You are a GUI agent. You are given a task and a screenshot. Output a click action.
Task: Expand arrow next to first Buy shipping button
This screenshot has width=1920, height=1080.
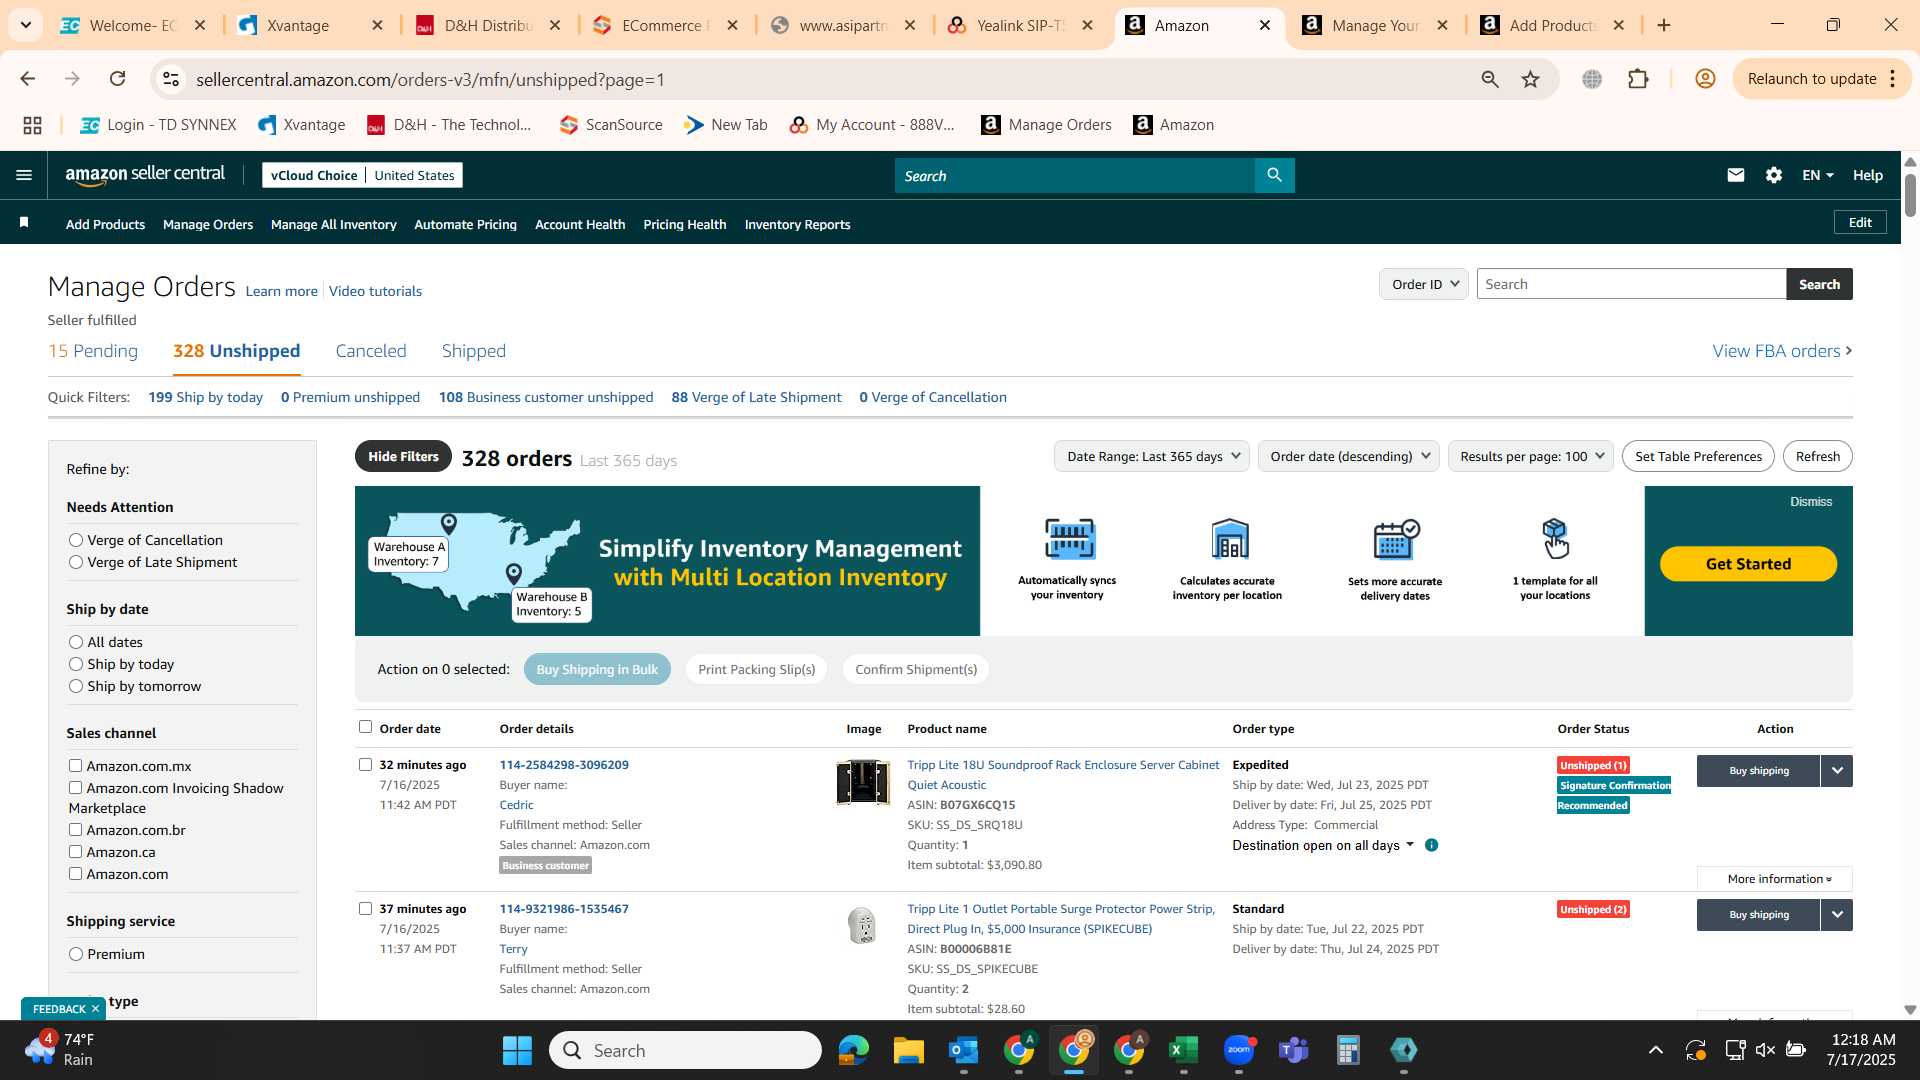pos(1837,771)
